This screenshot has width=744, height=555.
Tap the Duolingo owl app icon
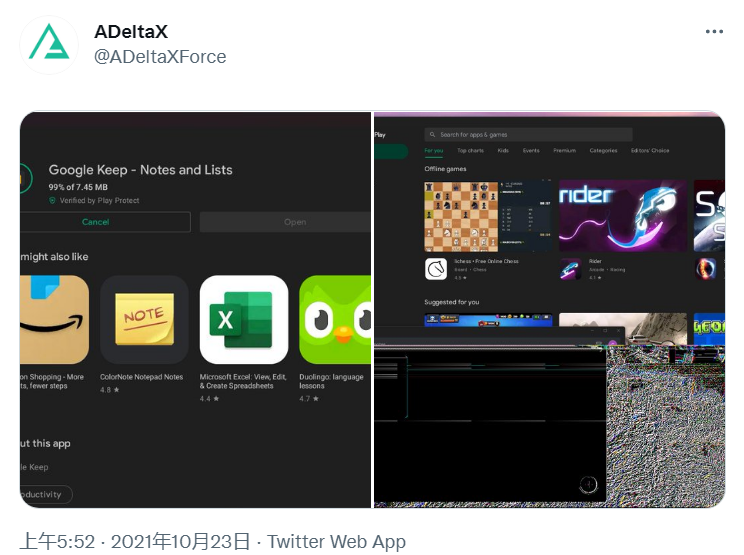click(x=335, y=320)
